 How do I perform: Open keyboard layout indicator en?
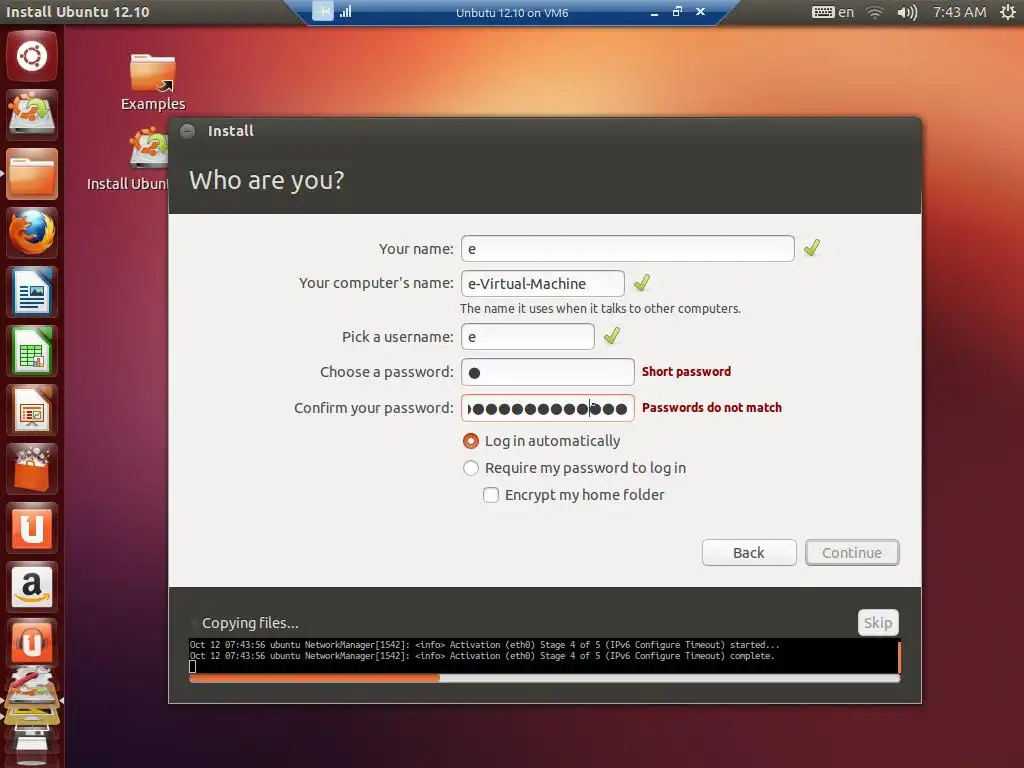pyautogui.click(x=833, y=12)
